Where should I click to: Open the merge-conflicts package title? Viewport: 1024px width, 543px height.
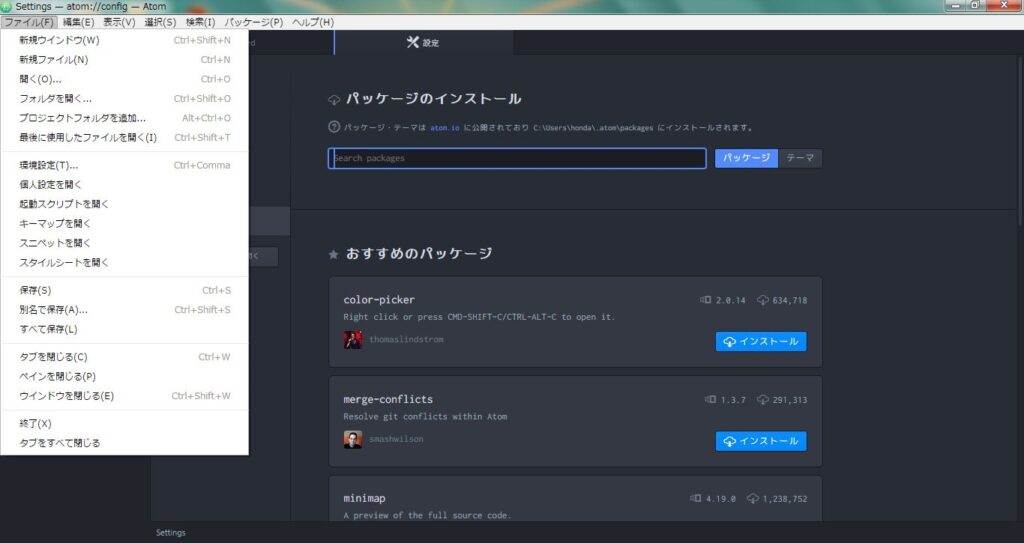tap(388, 399)
